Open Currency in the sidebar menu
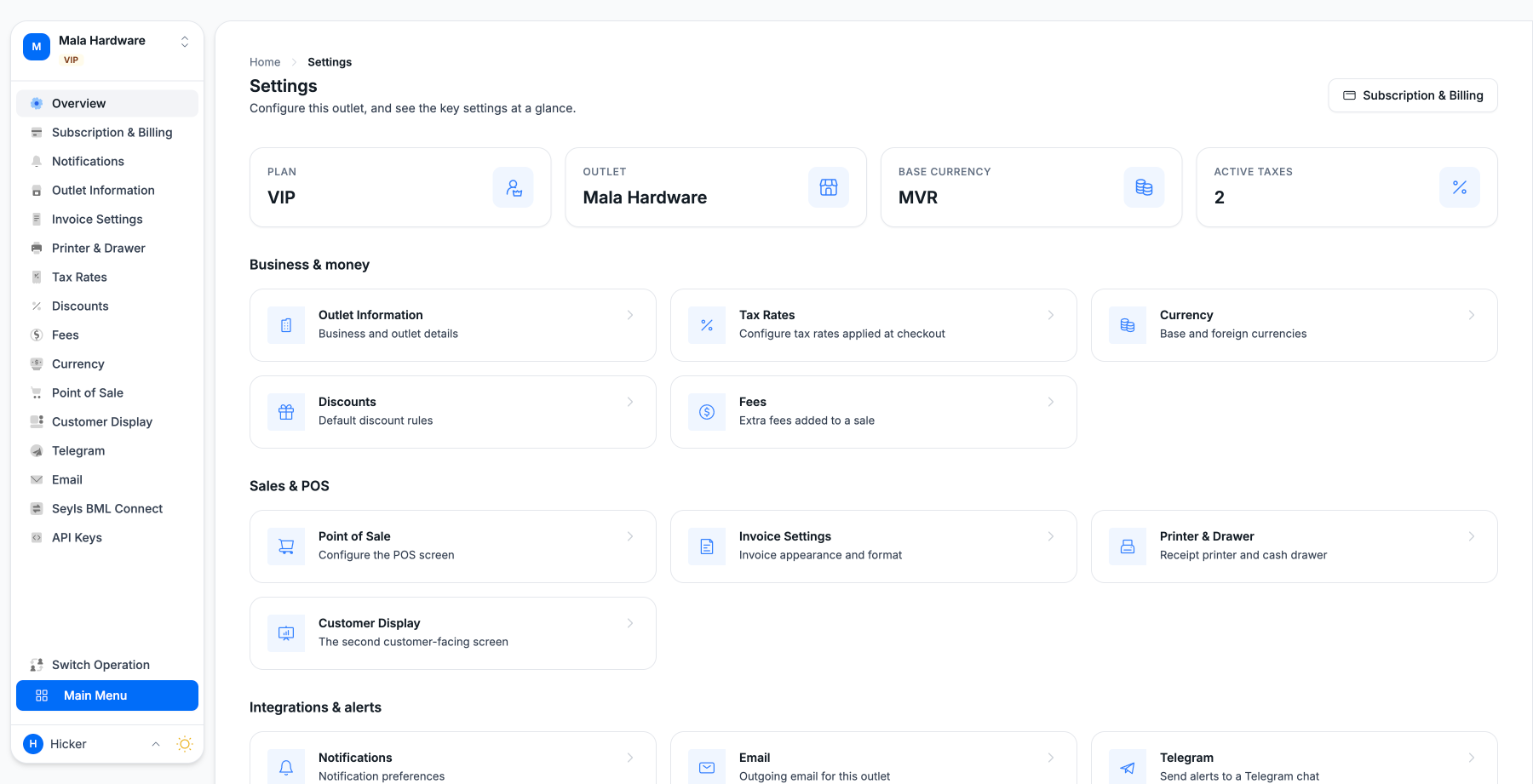The height and width of the screenshot is (784, 1533). (107, 364)
